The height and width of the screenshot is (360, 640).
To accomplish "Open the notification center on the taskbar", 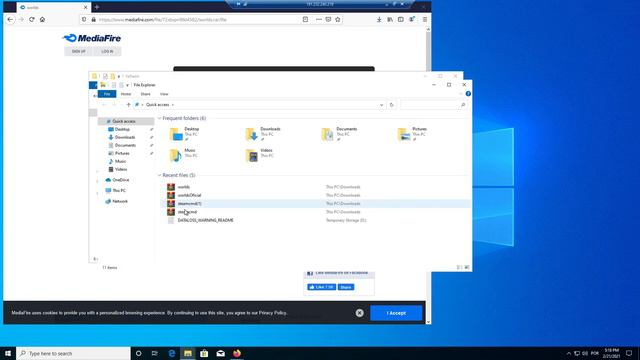I will [x=629, y=353].
